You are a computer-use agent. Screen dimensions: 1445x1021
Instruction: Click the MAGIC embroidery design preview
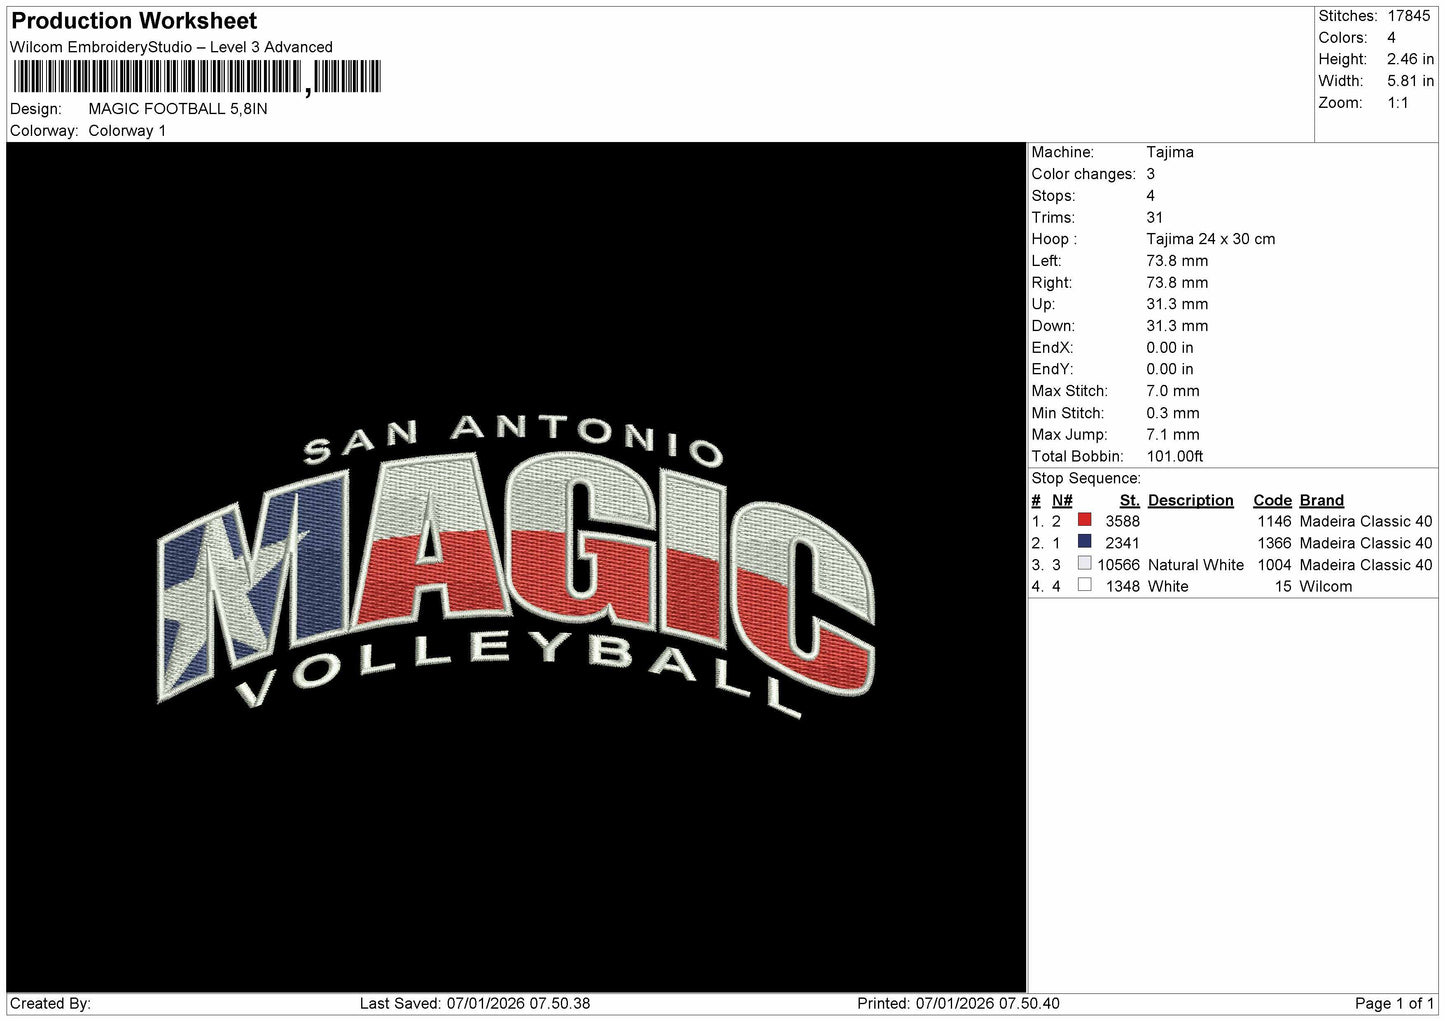point(516,567)
